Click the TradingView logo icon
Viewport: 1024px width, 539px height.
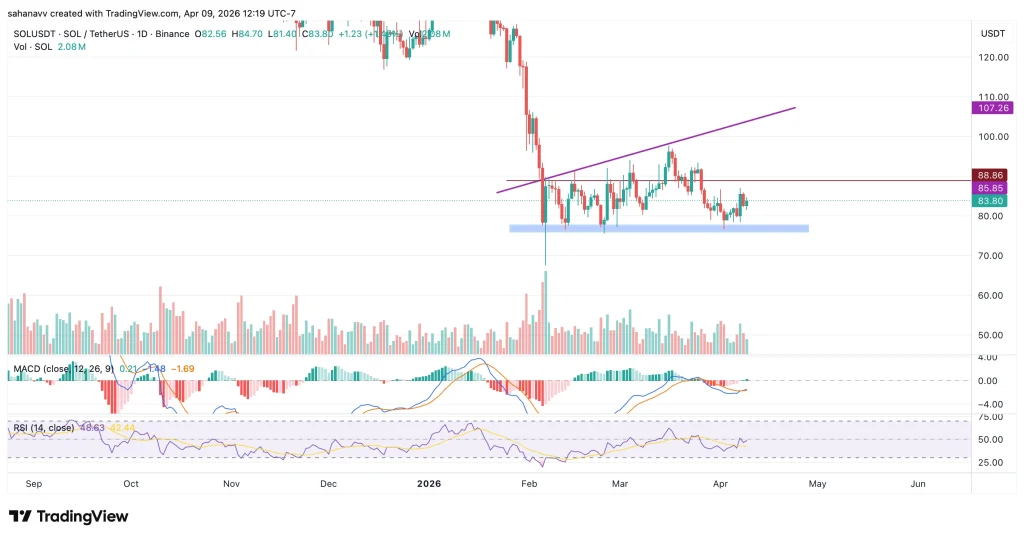19,516
